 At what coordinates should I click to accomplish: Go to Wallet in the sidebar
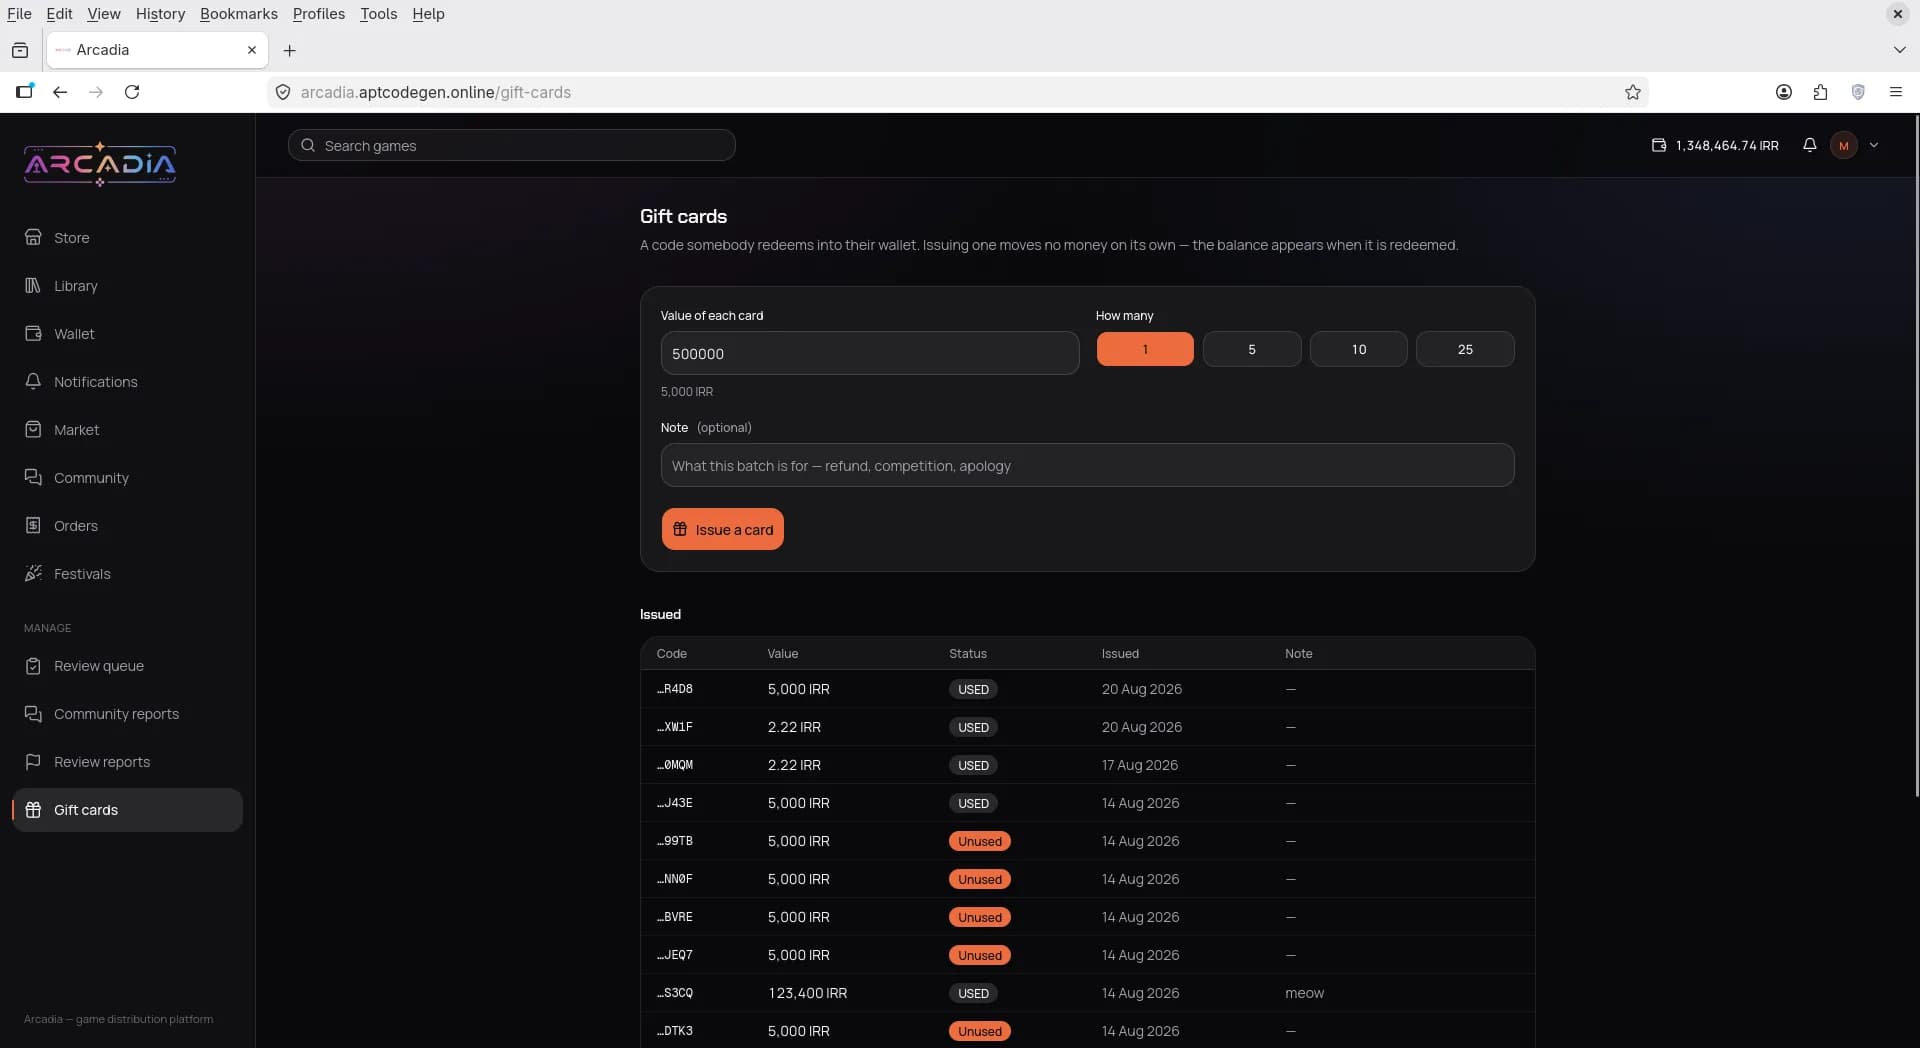127,334
